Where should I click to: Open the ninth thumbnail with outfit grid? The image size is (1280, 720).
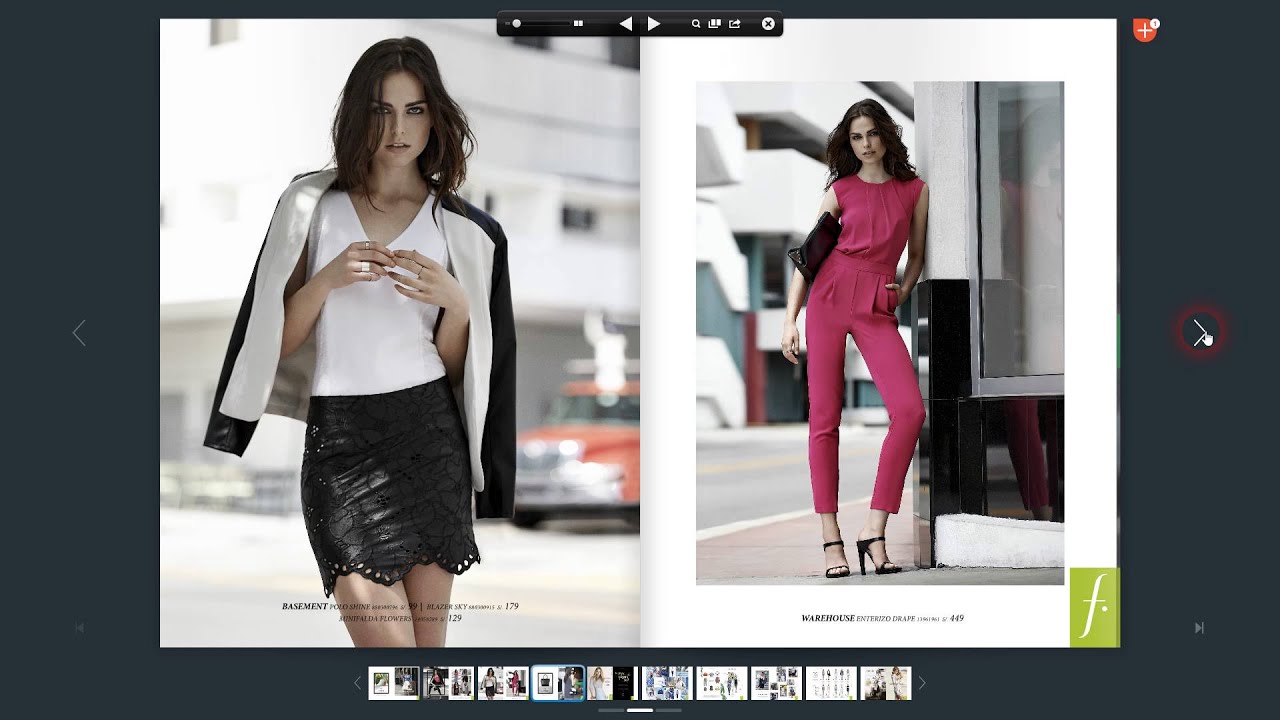(831, 683)
